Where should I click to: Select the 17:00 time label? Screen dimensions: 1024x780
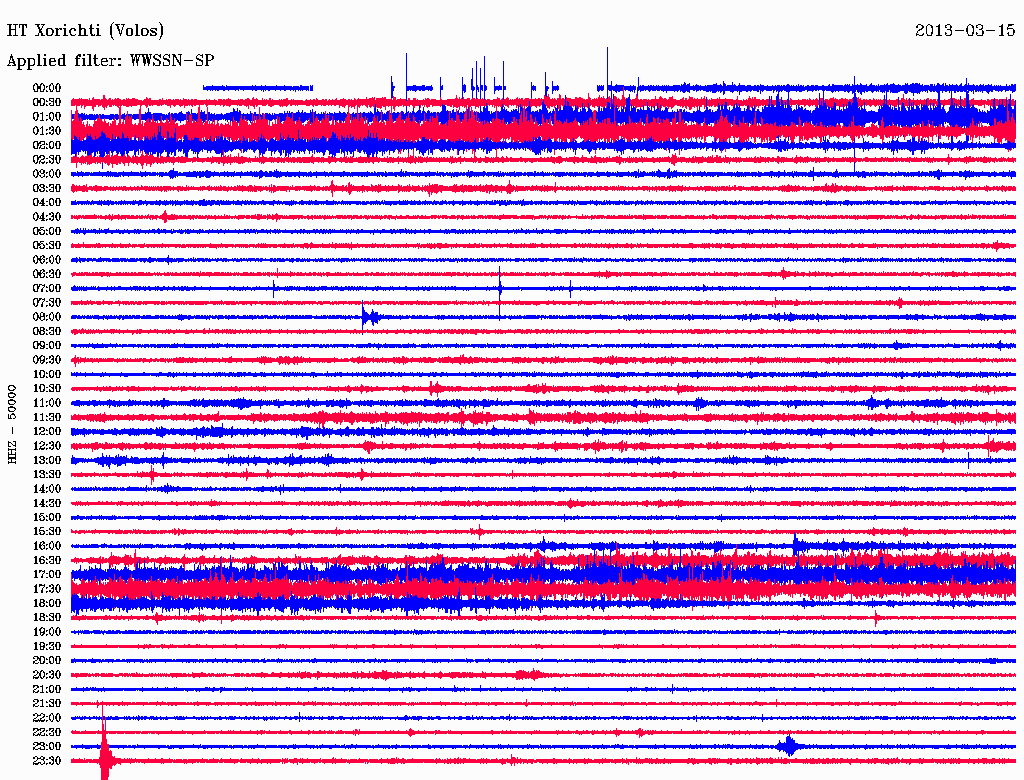(x=47, y=575)
